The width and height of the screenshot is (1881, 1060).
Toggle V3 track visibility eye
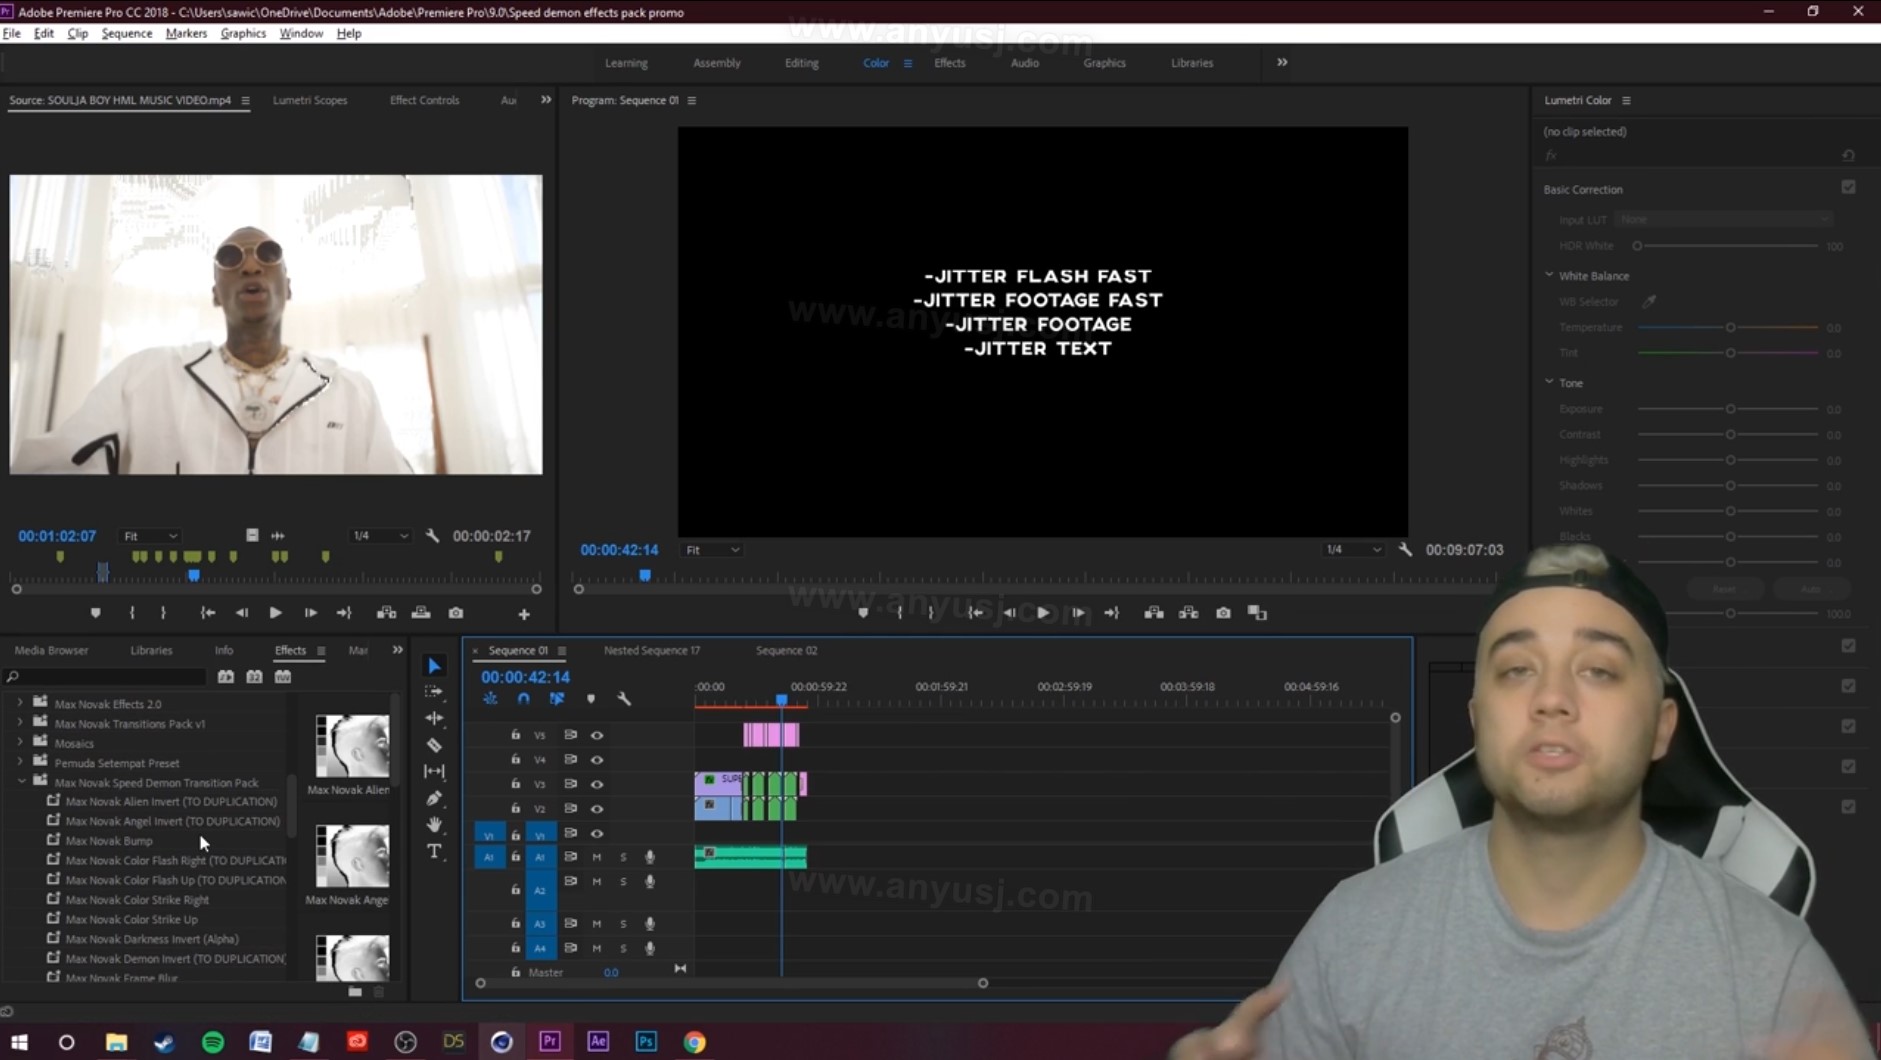pos(597,784)
